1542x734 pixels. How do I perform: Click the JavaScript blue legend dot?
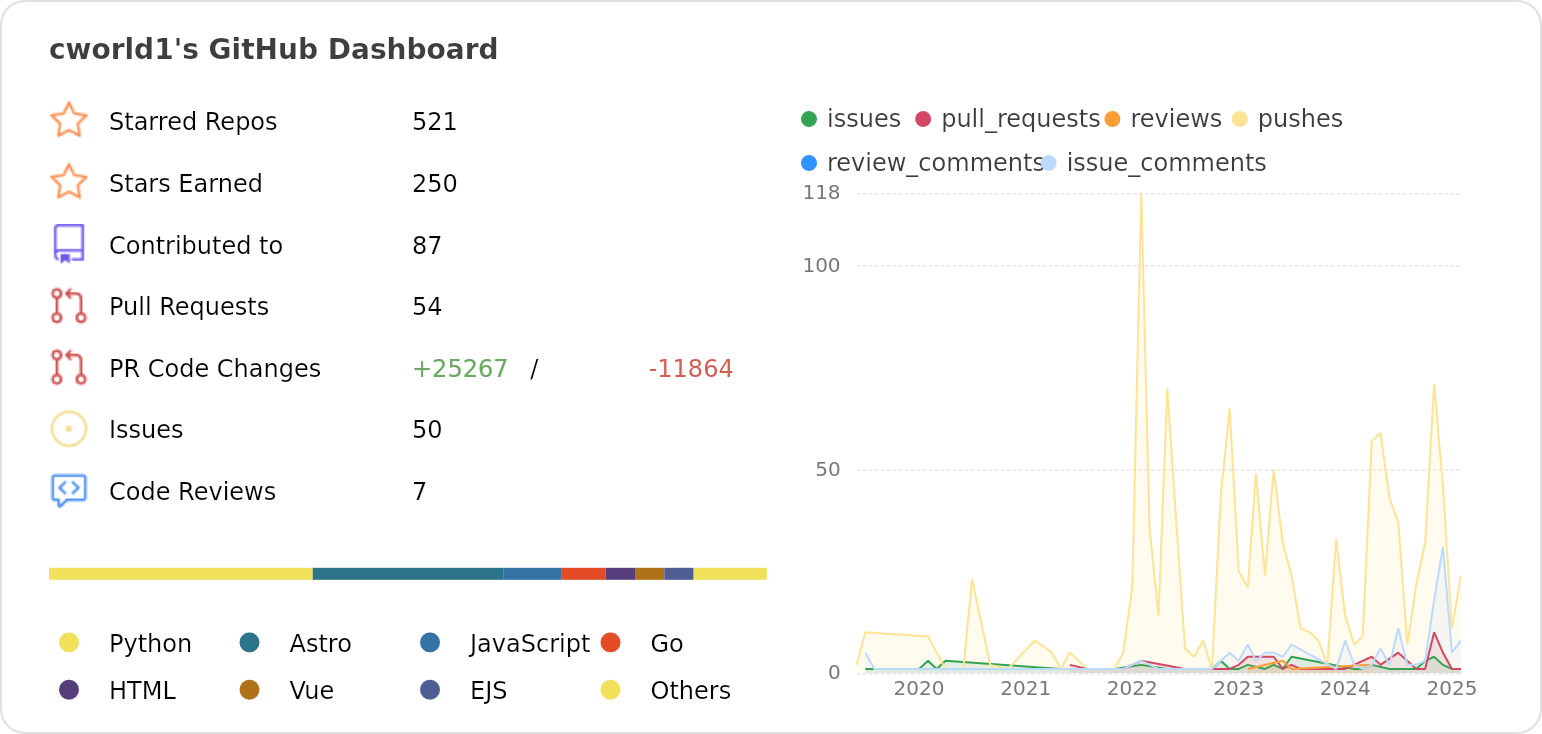click(430, 643)
